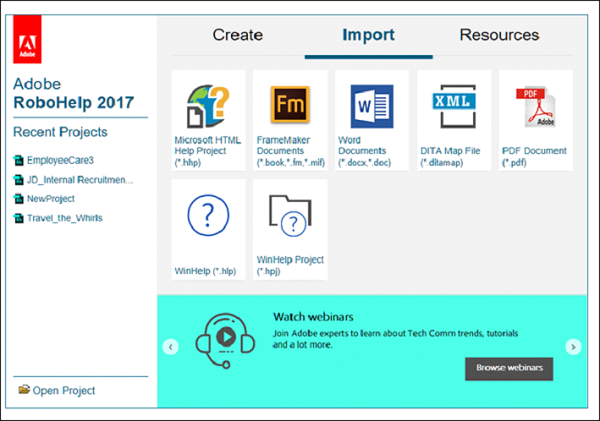Click the WinHelp (*.hlp) question mark icon

coord(208,216)
